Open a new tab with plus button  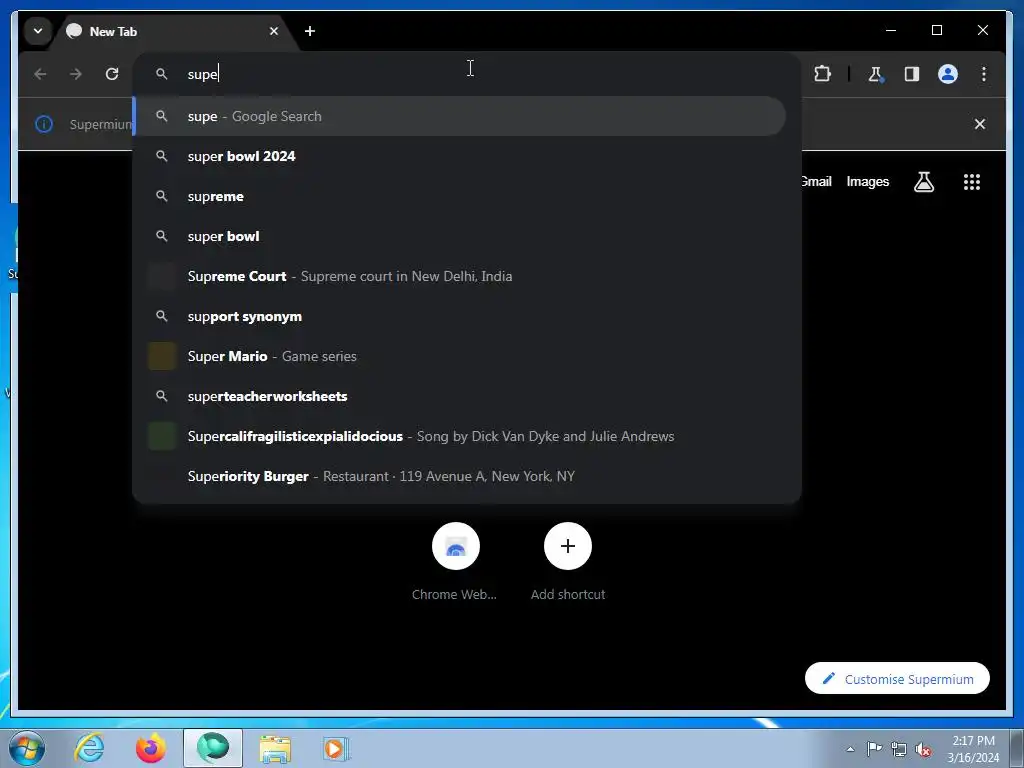310,31
